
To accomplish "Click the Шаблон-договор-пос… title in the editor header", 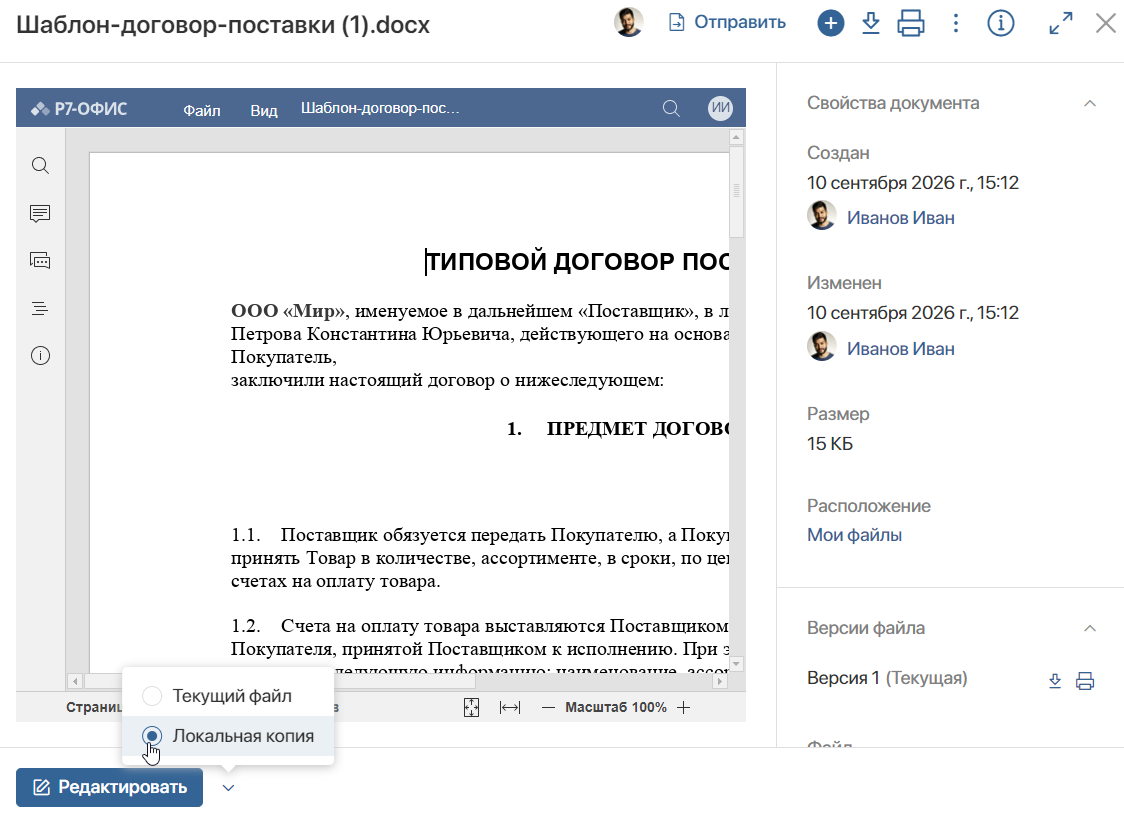I will click(x=380, y=108).
